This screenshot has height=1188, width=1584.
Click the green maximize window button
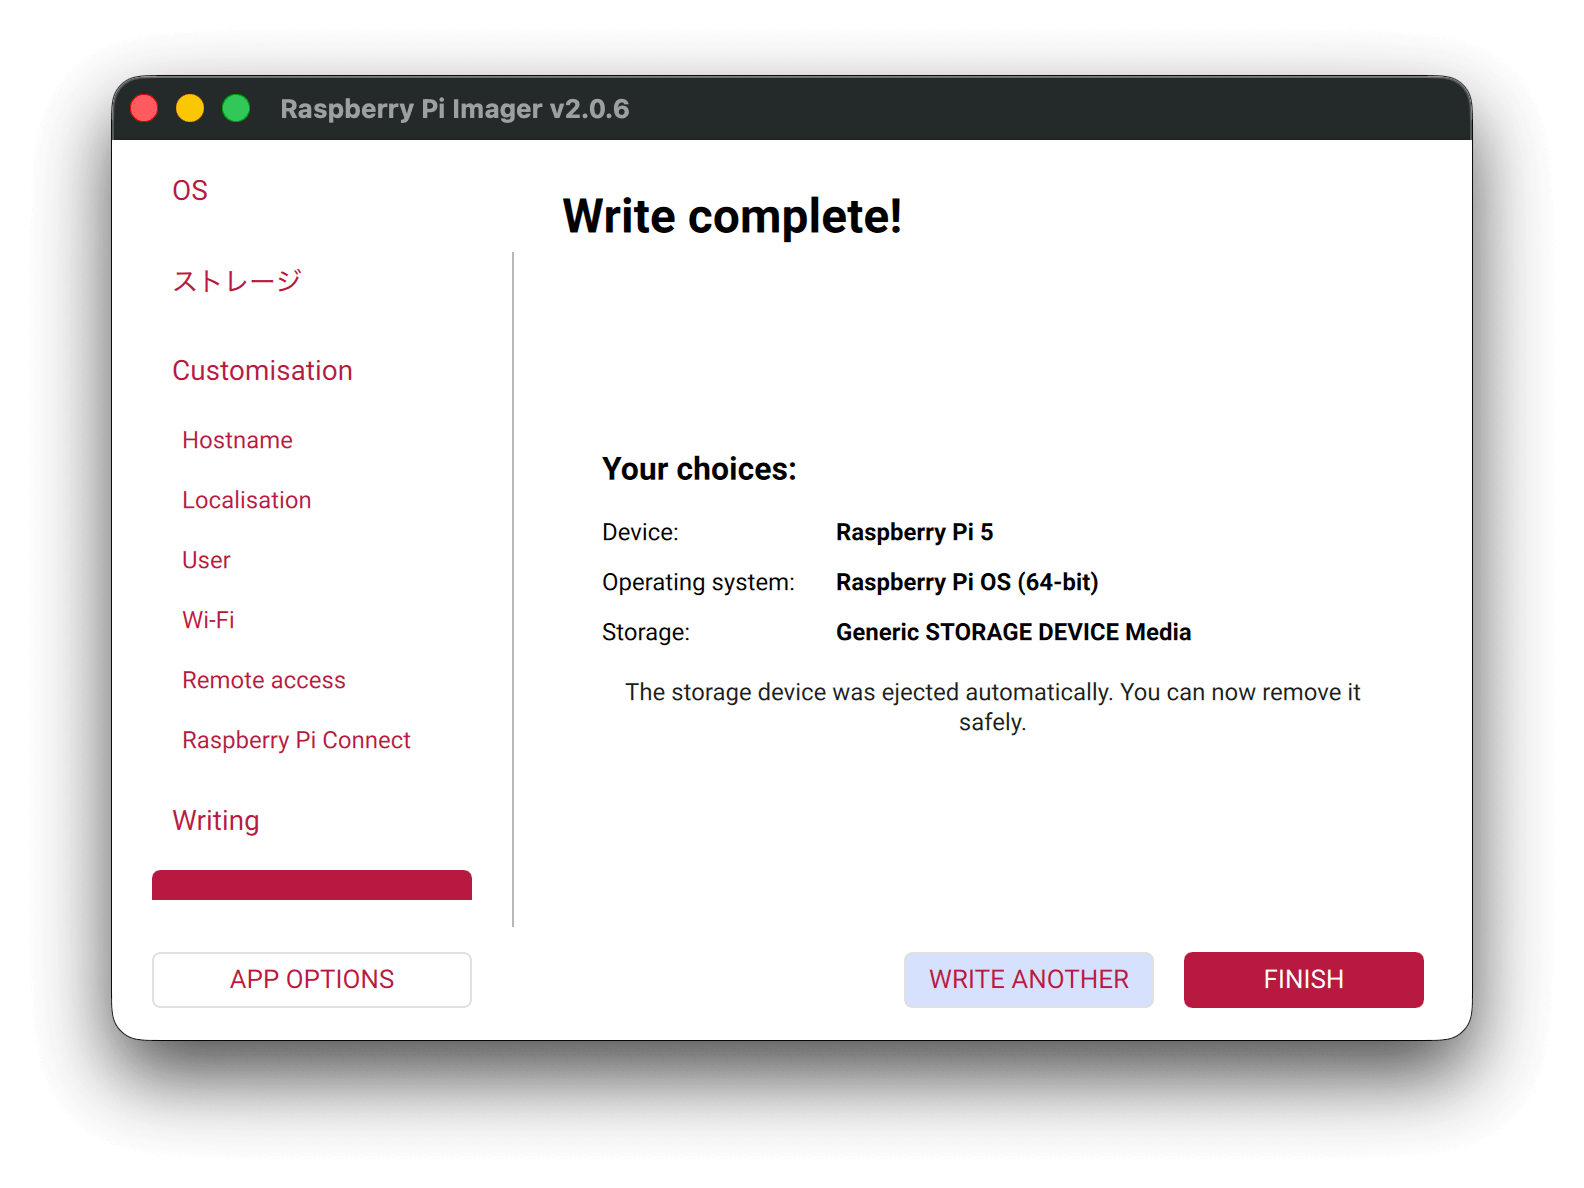pyautogui.click(x=236, y=108)
